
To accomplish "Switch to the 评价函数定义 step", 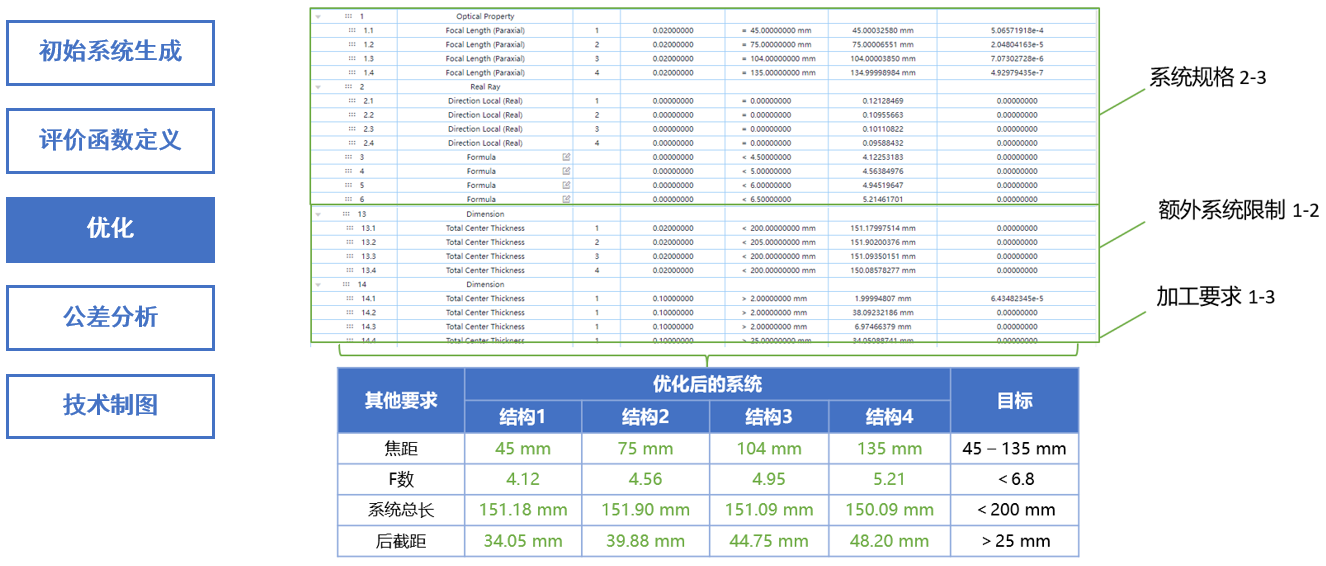I will point(110,140).
